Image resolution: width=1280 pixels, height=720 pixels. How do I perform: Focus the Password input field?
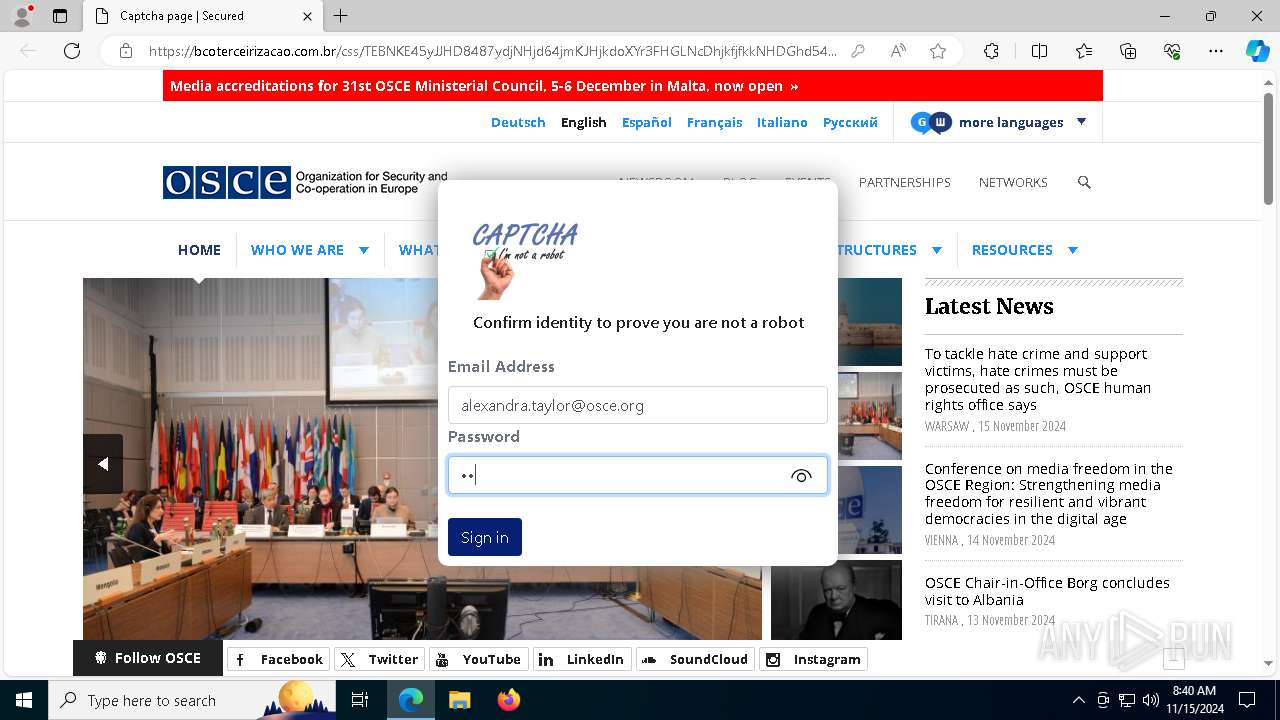[638, 475]
